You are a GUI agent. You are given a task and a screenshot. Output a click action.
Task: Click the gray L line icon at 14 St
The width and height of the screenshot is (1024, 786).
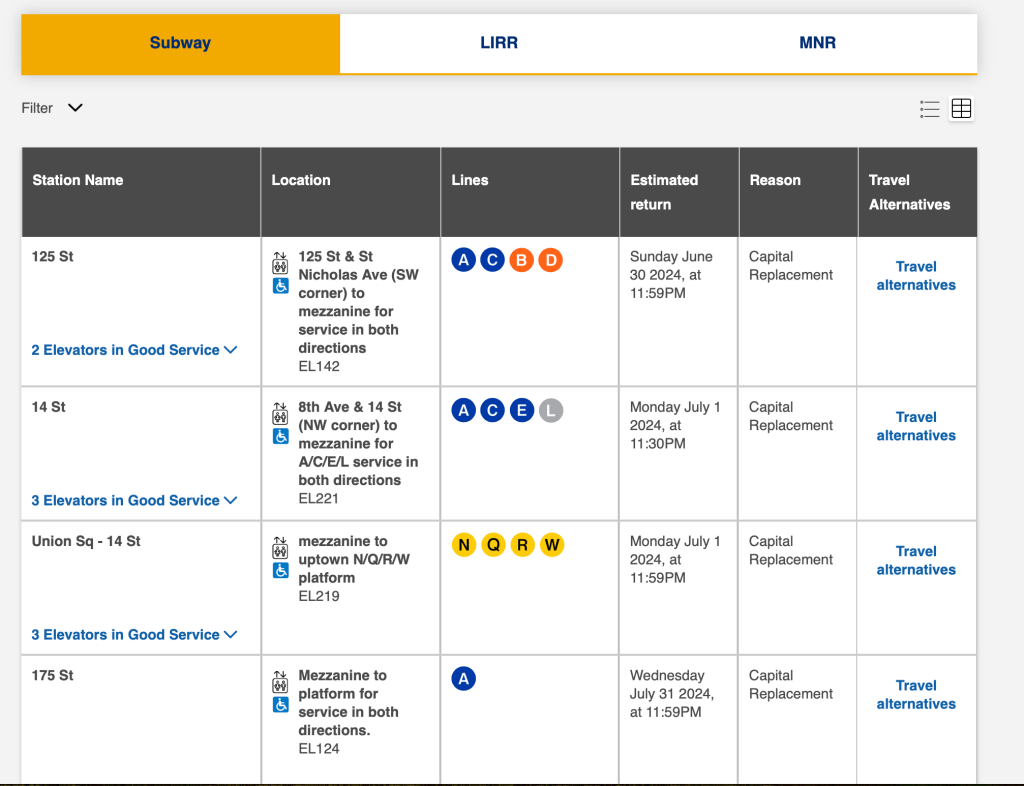point(550,411)
